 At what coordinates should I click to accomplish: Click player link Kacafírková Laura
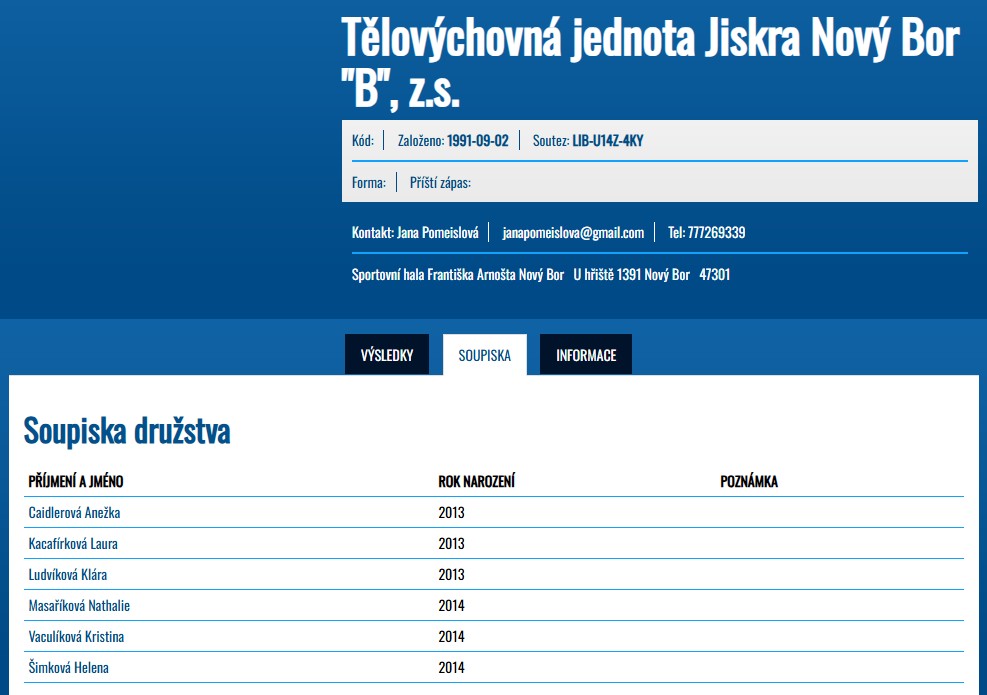pyautogui.click(x=73, y=544)
